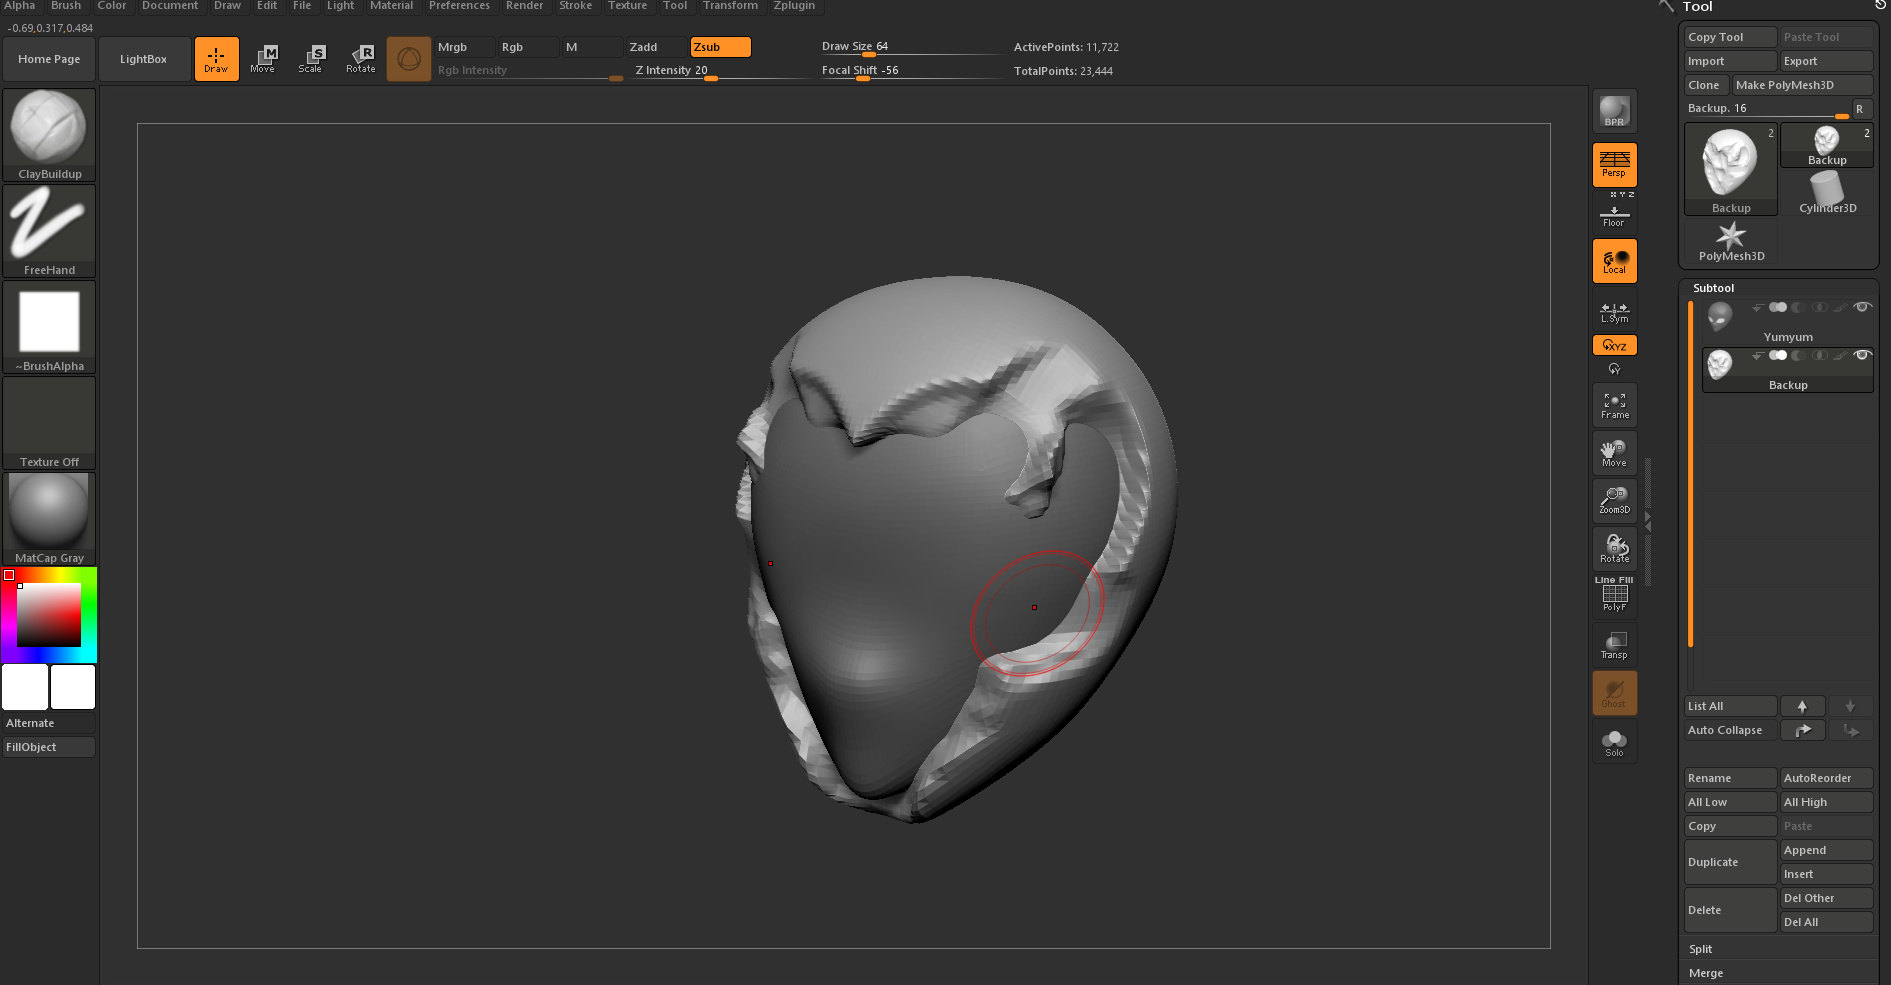Open the Preferences menu
The height and width of the screenshot is (985, 1891).
[459, 6]
